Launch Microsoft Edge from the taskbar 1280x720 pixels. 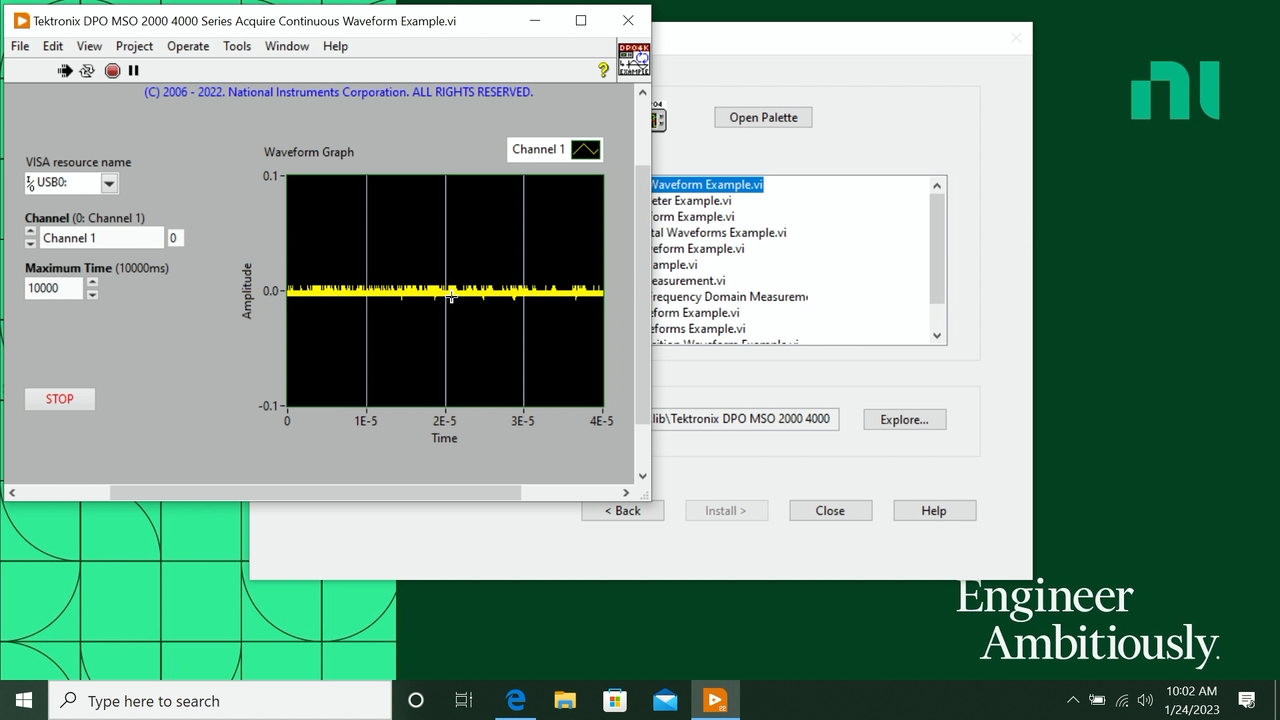(x=515, y=700)
